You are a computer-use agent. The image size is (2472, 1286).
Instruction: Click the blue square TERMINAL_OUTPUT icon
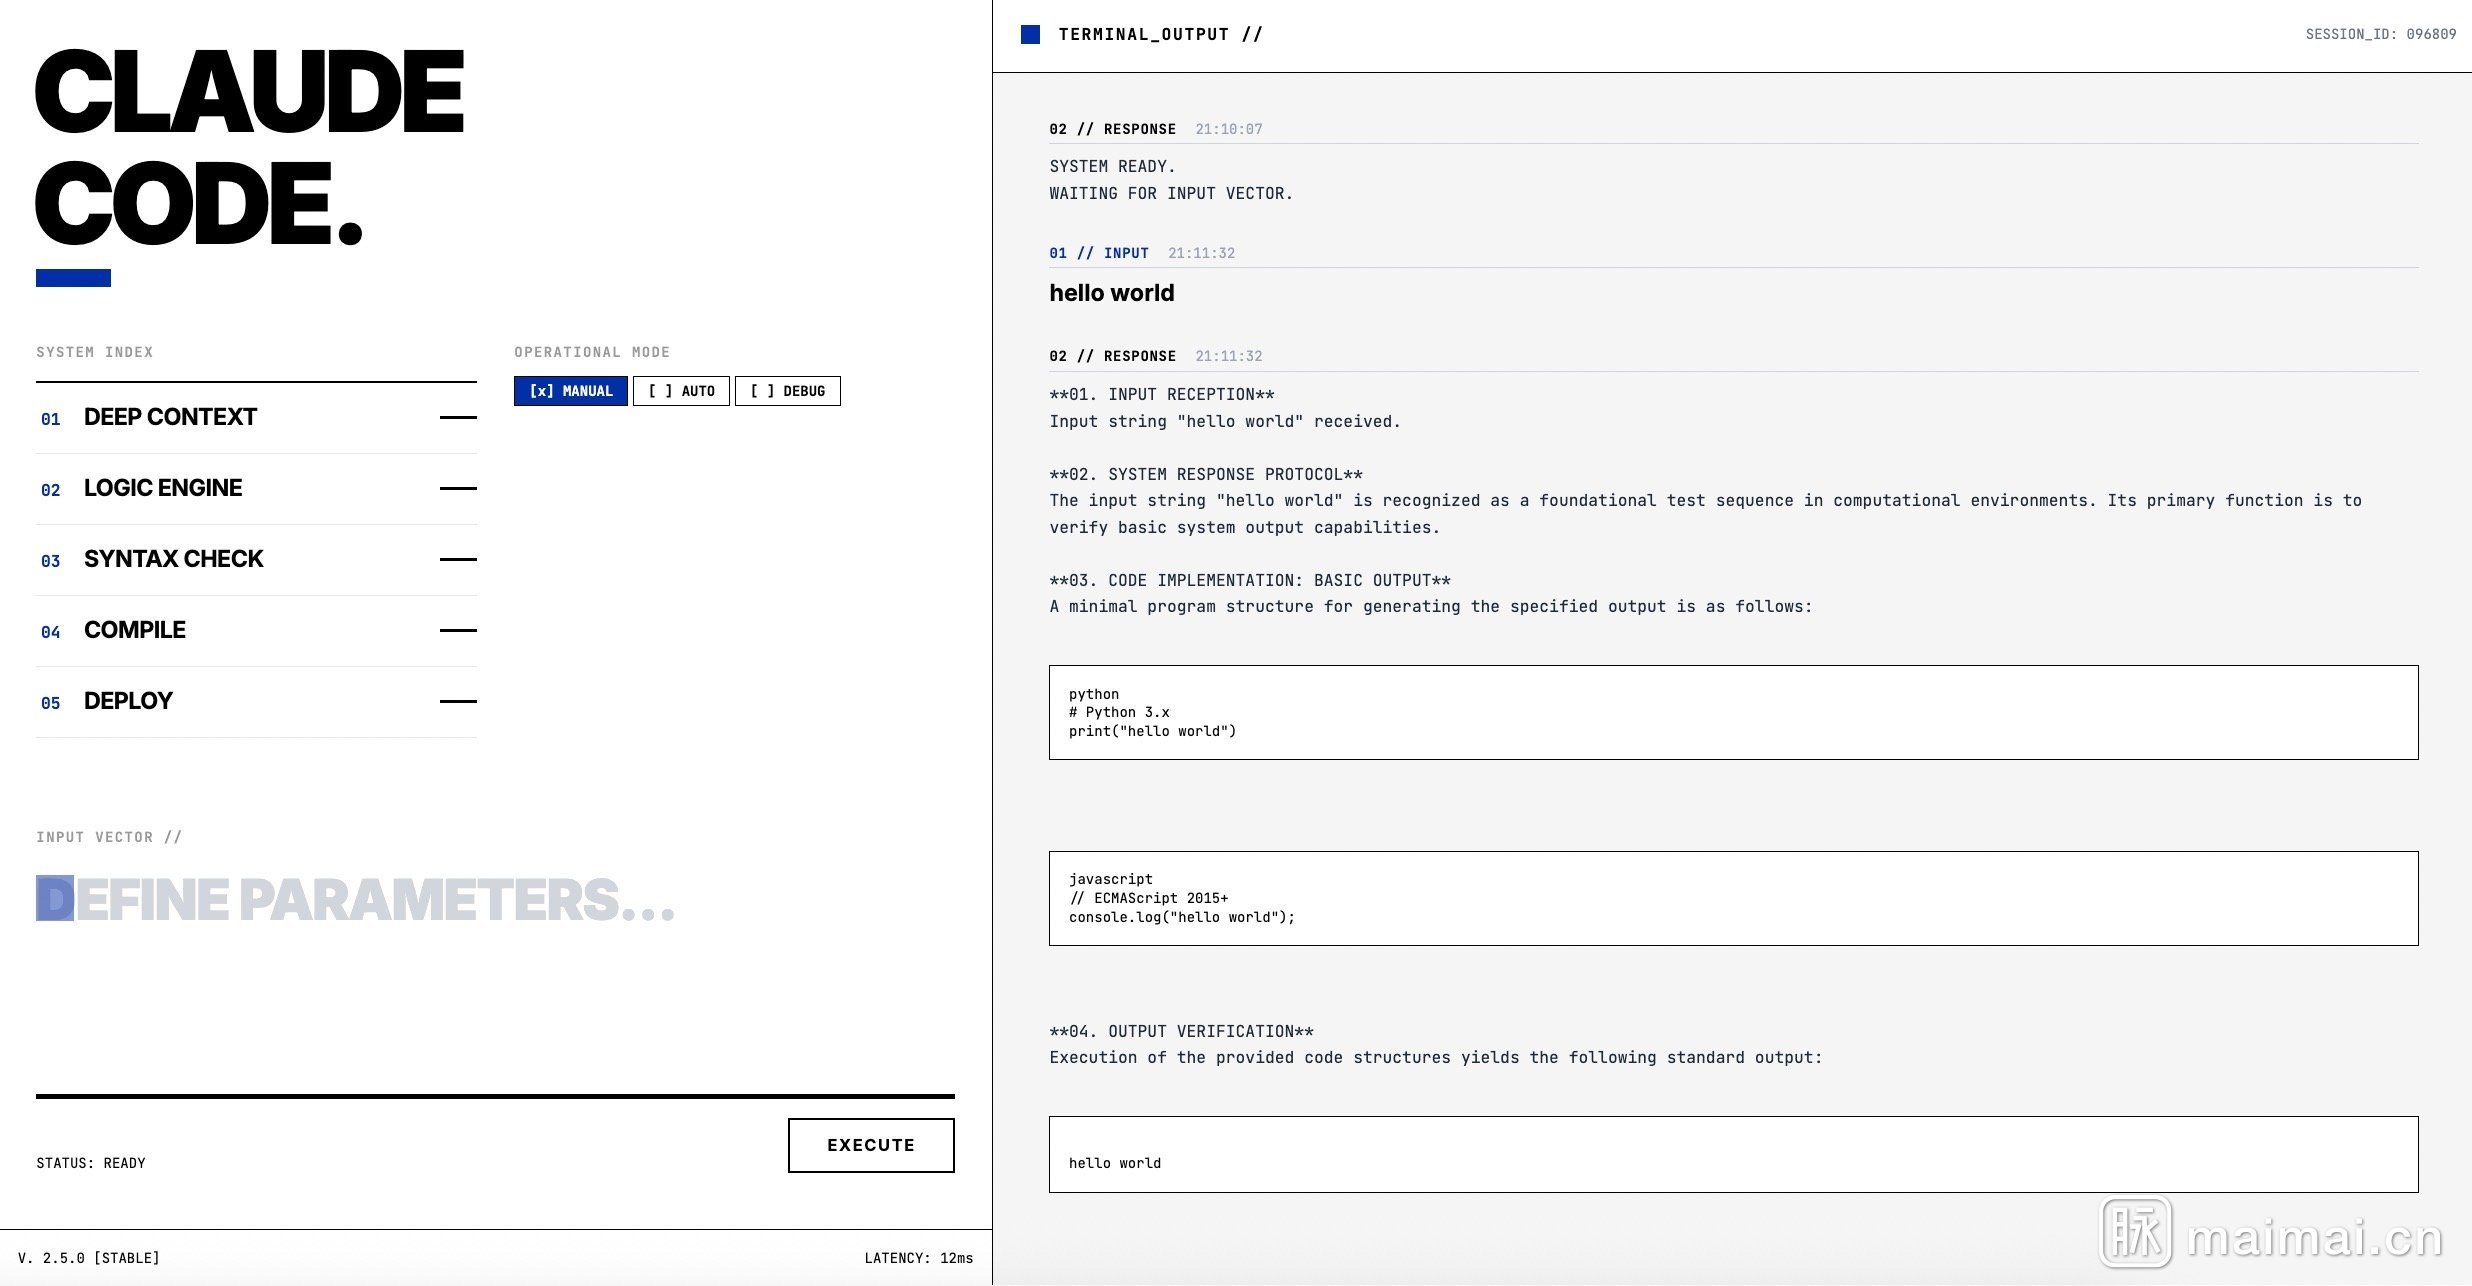pos(1030,35)
